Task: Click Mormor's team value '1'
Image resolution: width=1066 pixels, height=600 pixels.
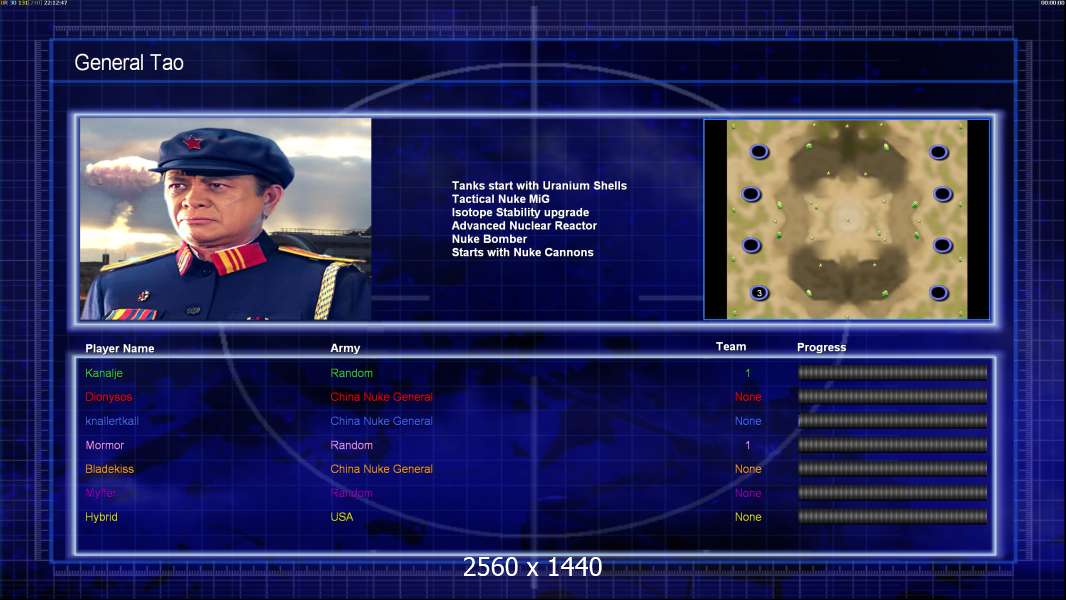Action: point(748,445)
